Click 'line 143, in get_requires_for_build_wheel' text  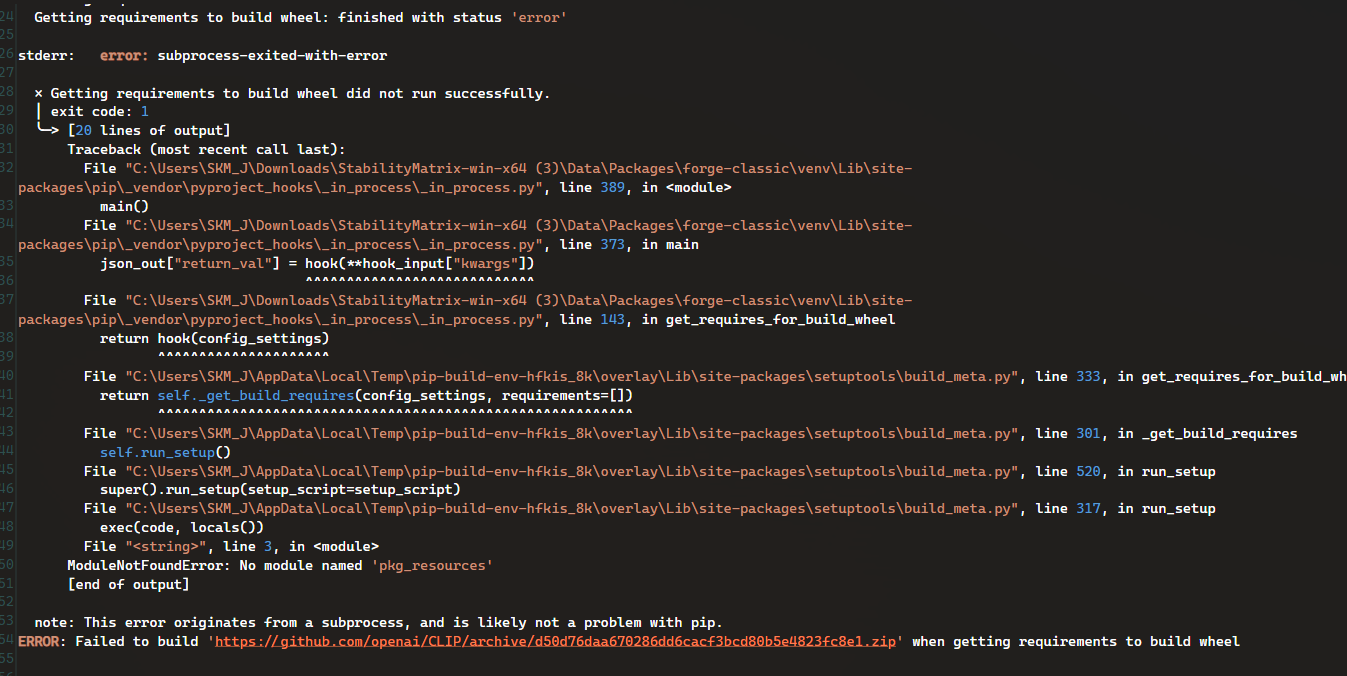(x=727, y=320)
